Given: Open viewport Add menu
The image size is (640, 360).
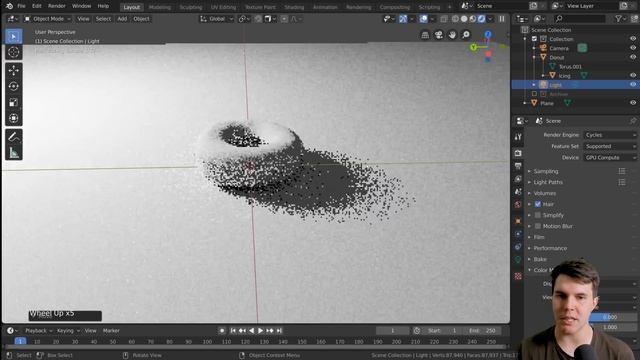Looking at the screenshot, I should click(x=122, y=19).
